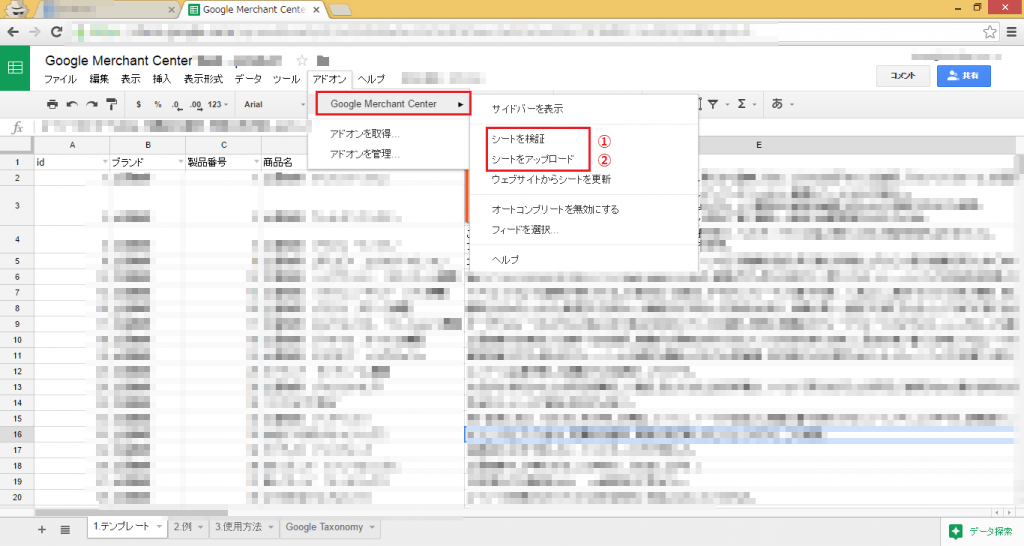Click the horizontal scrollbar

click(131, 513)
